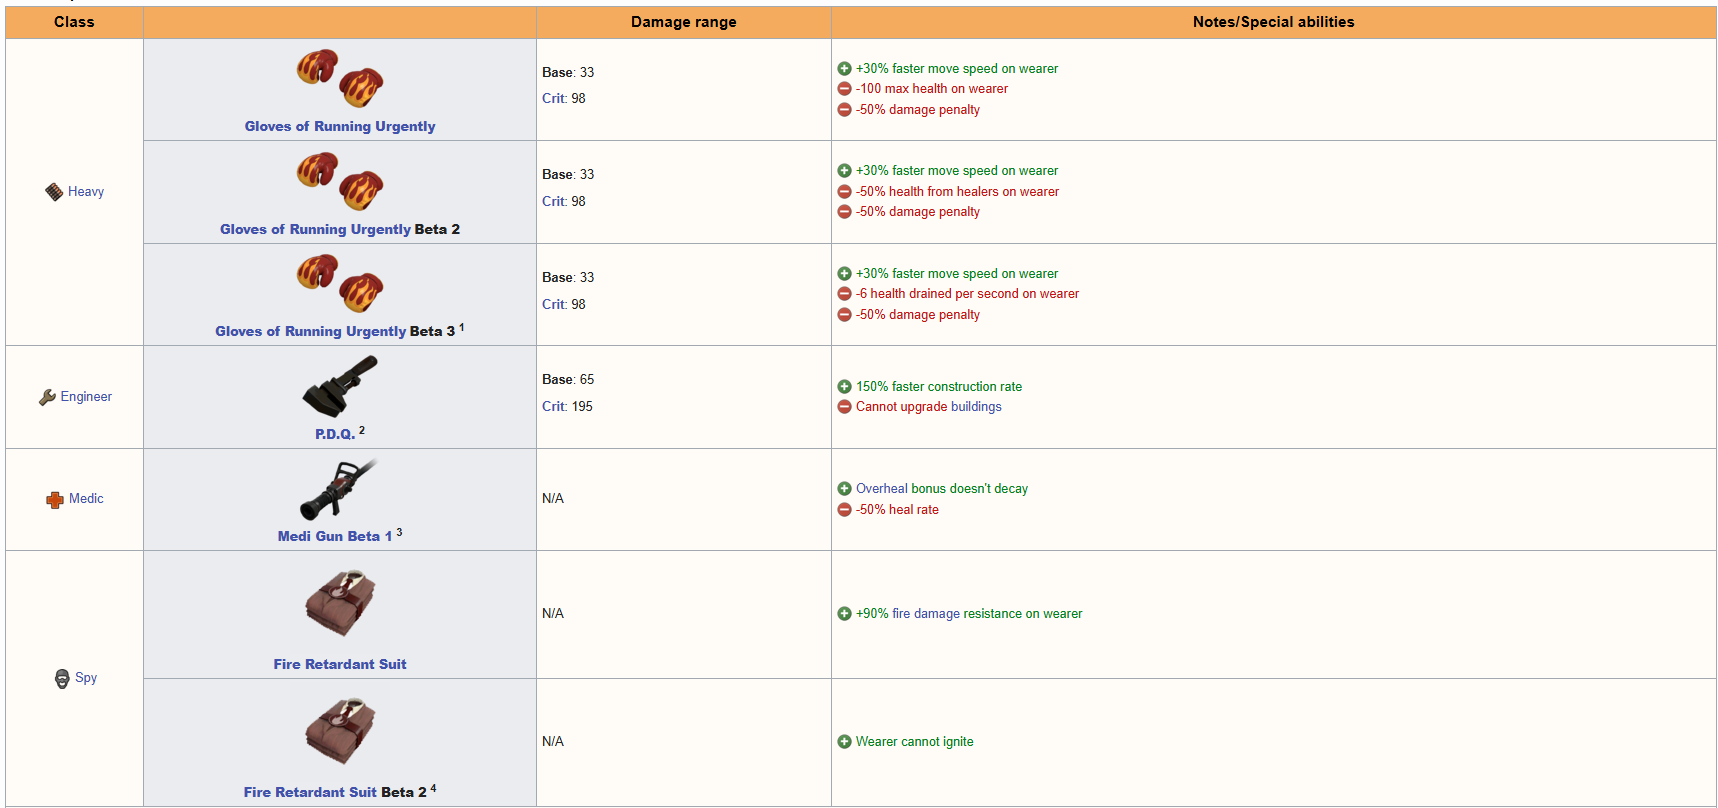Select Base: 33 in the Beta 3 row
Image resolution: width=1718 pixels, height=808 pixels.
click(x=568, y=278)
